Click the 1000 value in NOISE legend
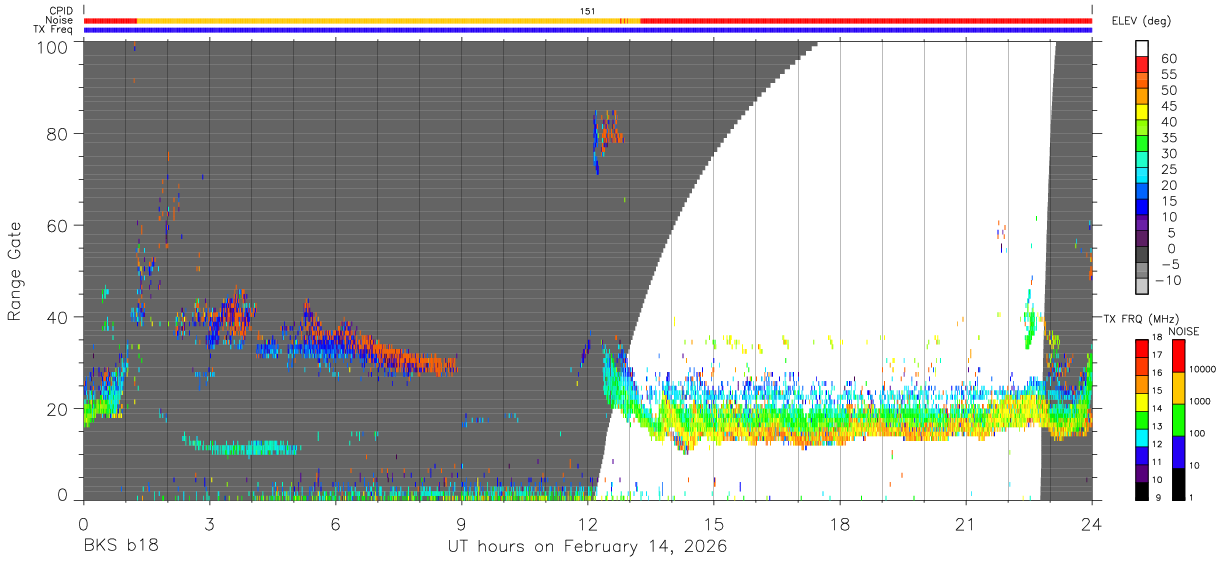This screenshot has width=1228, height=567. [1199, 401]
